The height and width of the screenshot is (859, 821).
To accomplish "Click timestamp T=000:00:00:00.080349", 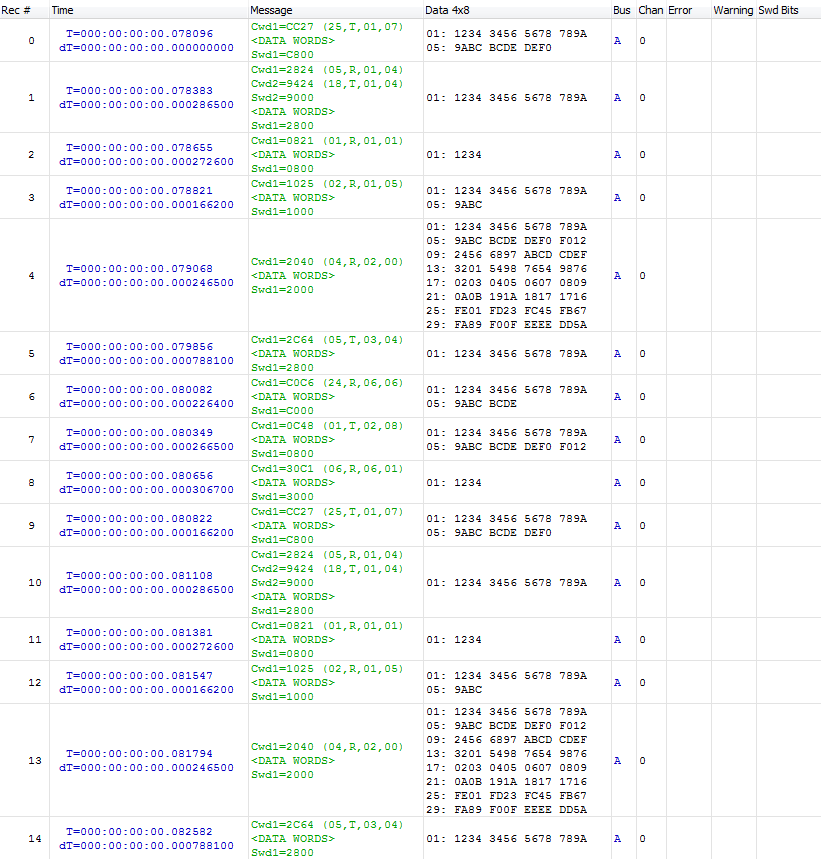I will coord(139,432).
